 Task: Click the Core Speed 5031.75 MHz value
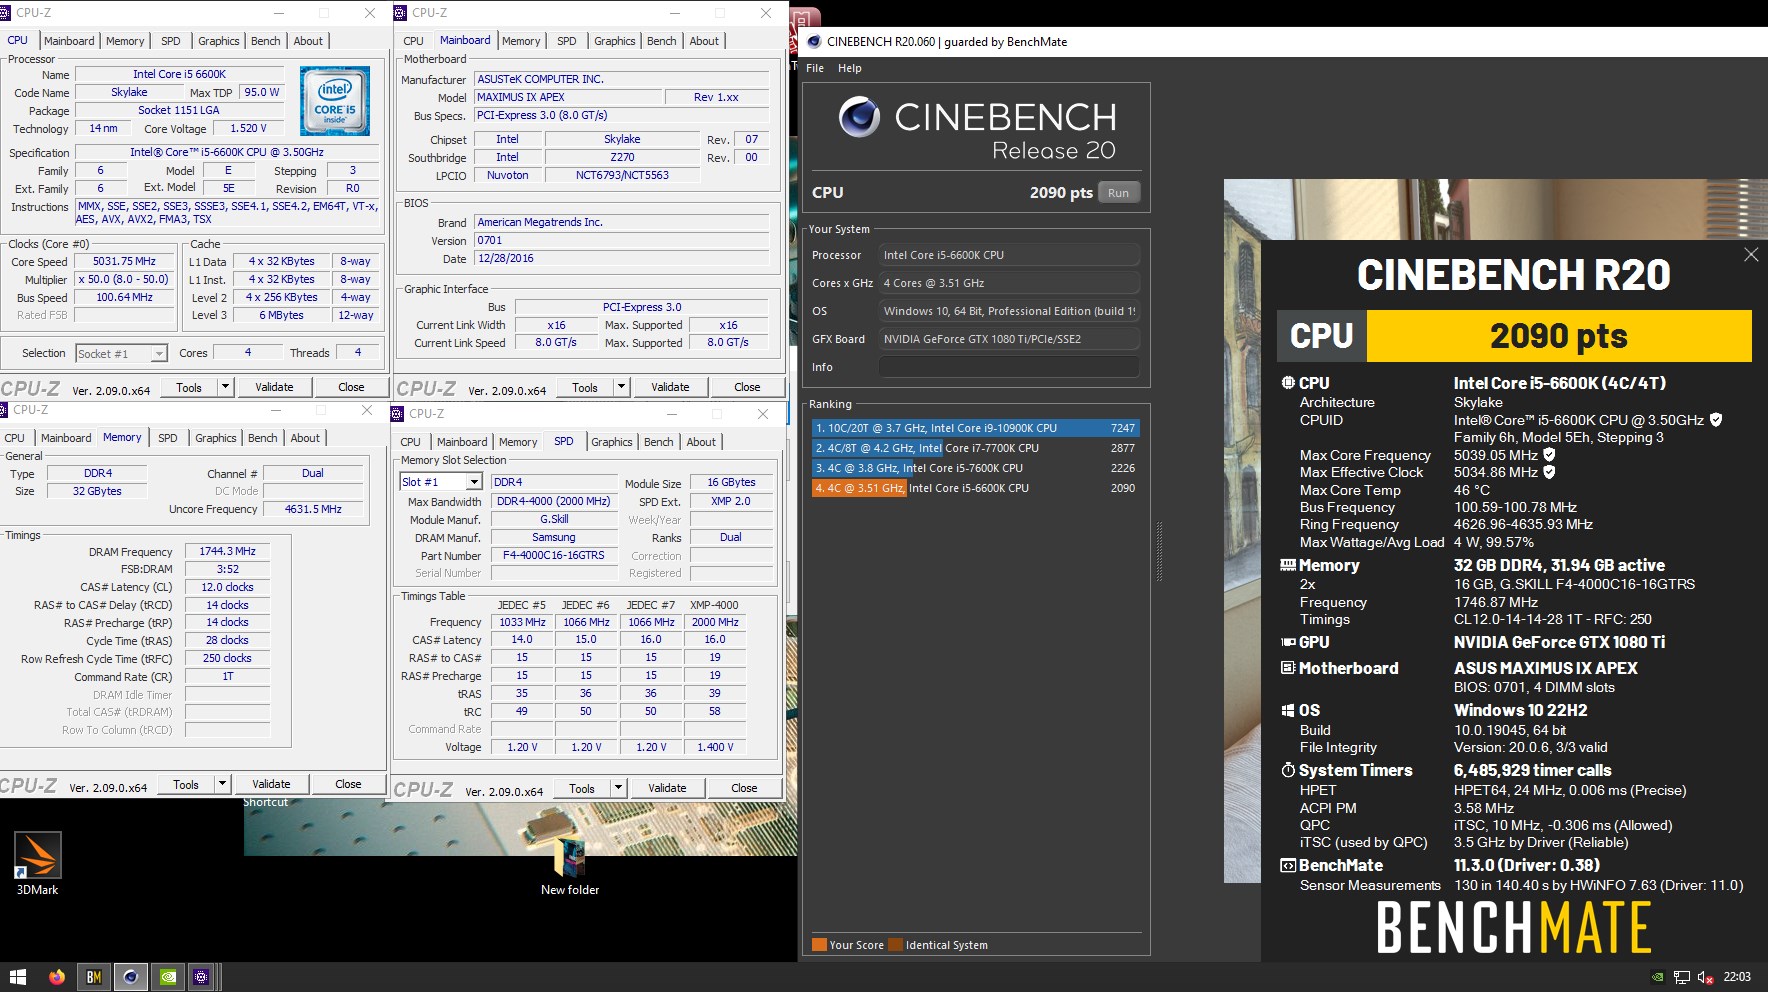tap(125, 262)
